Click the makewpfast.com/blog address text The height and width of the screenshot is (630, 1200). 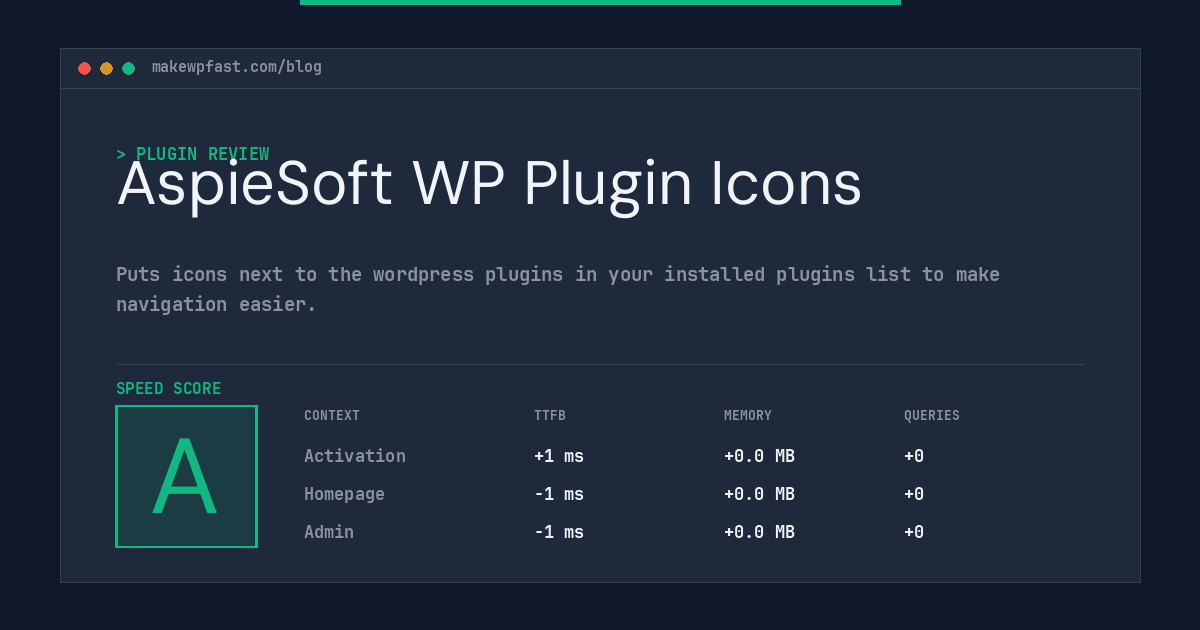pyautogui.click(x=237, y=67)
